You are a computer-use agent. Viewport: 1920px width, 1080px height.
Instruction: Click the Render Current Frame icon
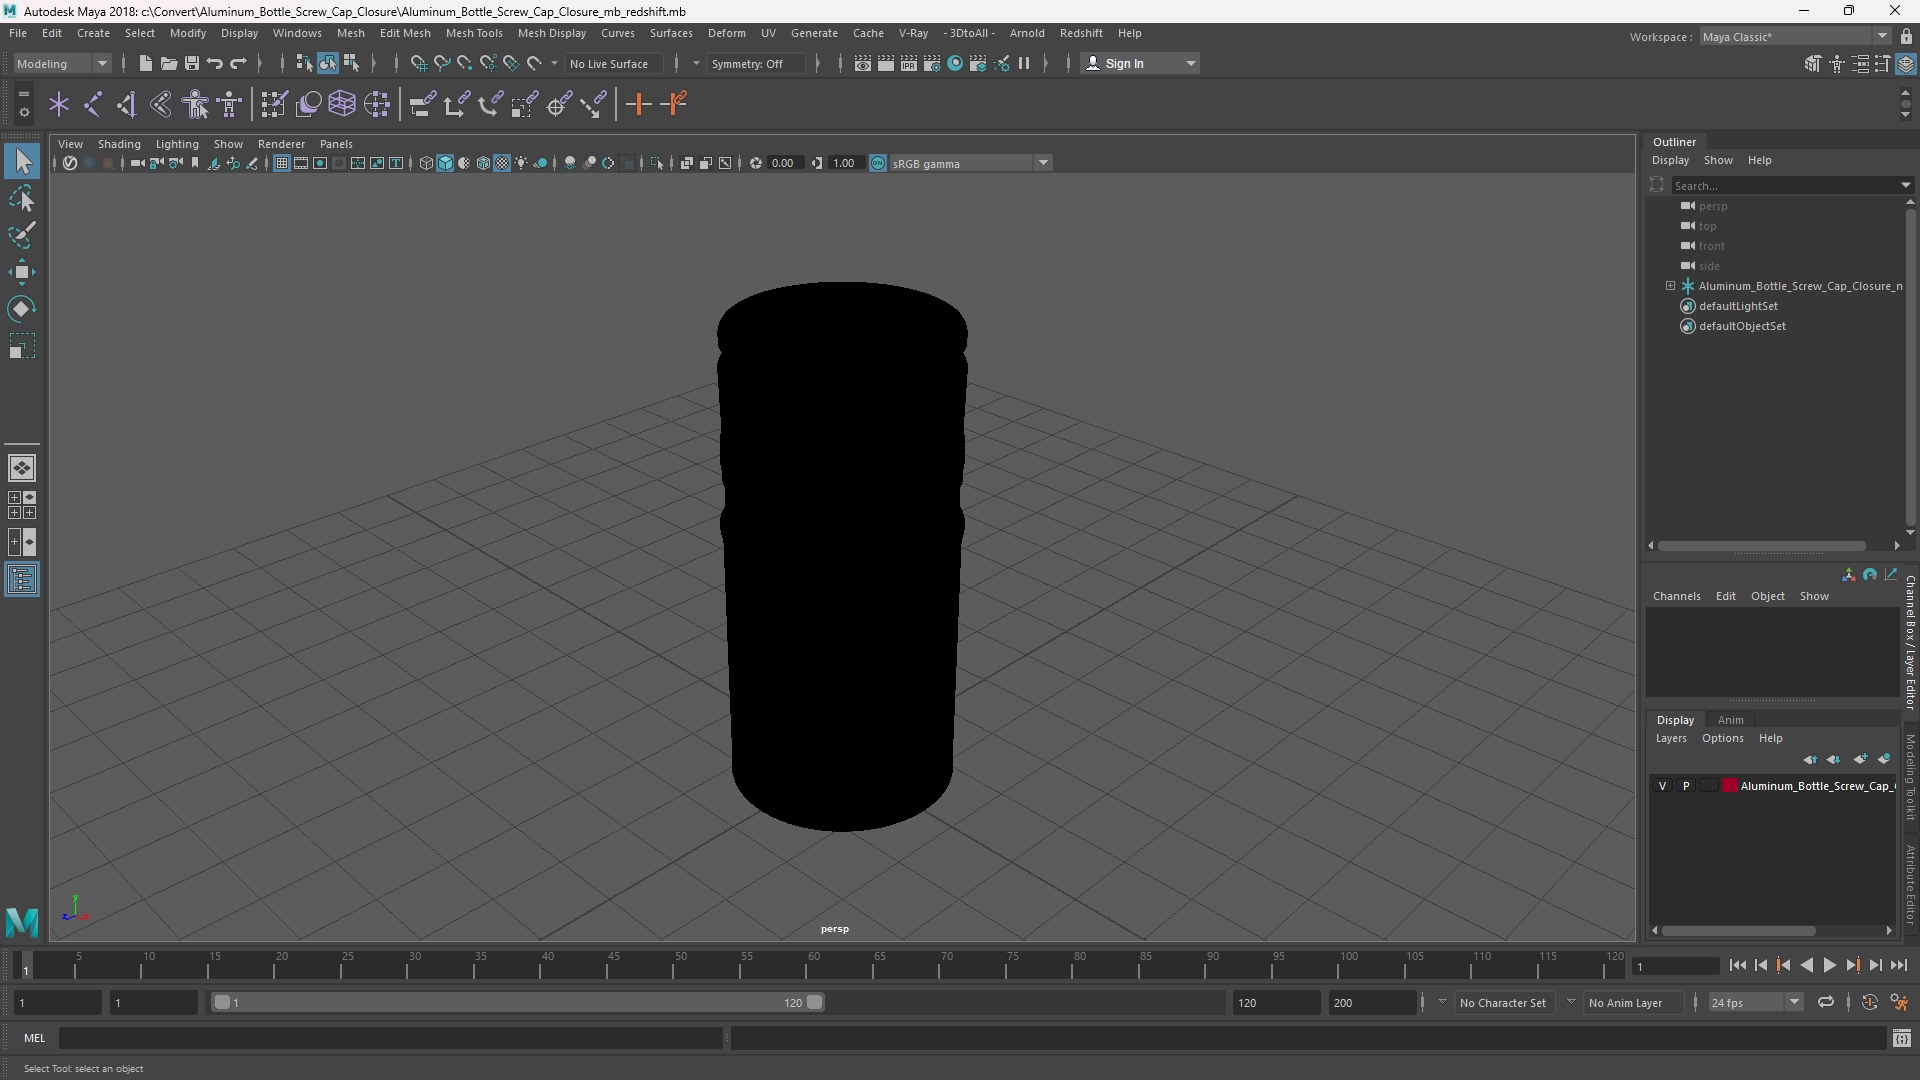pos(886,64)
